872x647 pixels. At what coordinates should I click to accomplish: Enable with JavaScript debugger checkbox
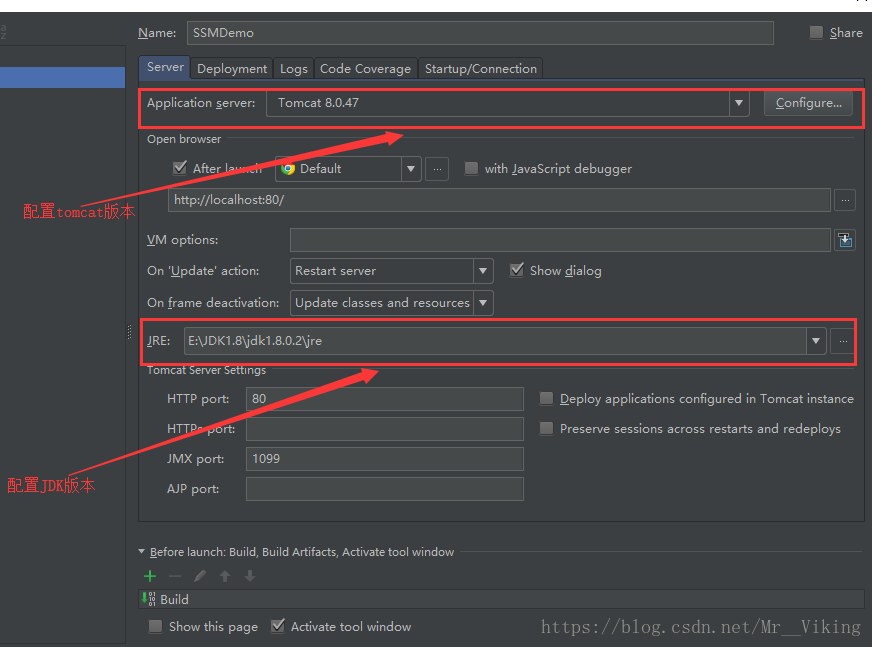(x=471, y=168)
